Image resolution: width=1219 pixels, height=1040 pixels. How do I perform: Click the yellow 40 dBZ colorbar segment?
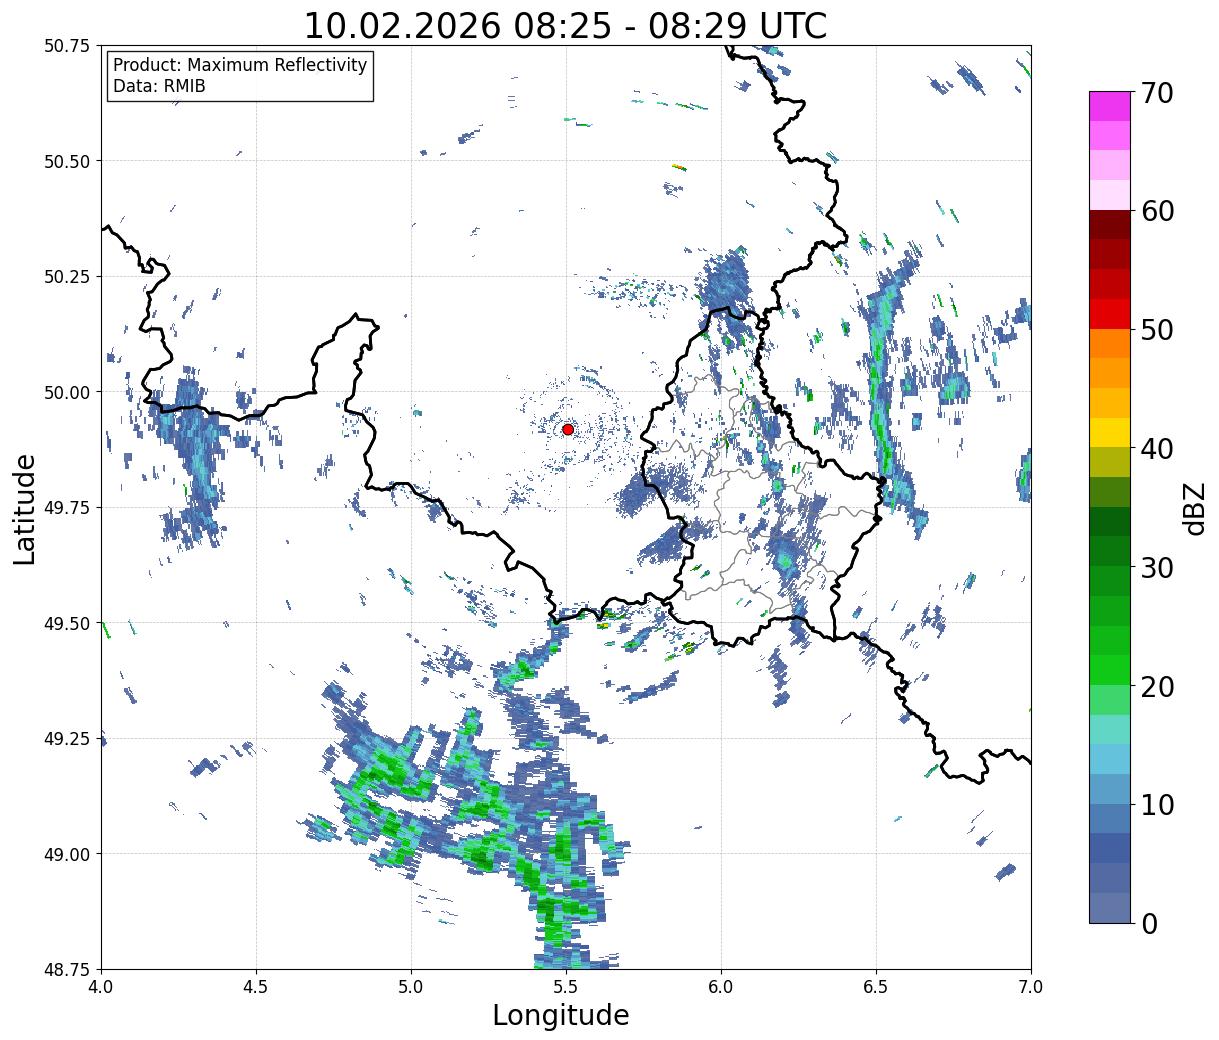[1110, 433]
